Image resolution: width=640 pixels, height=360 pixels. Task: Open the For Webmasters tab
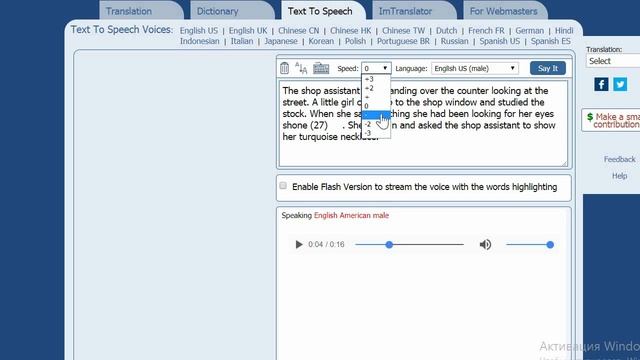(505, 11)
